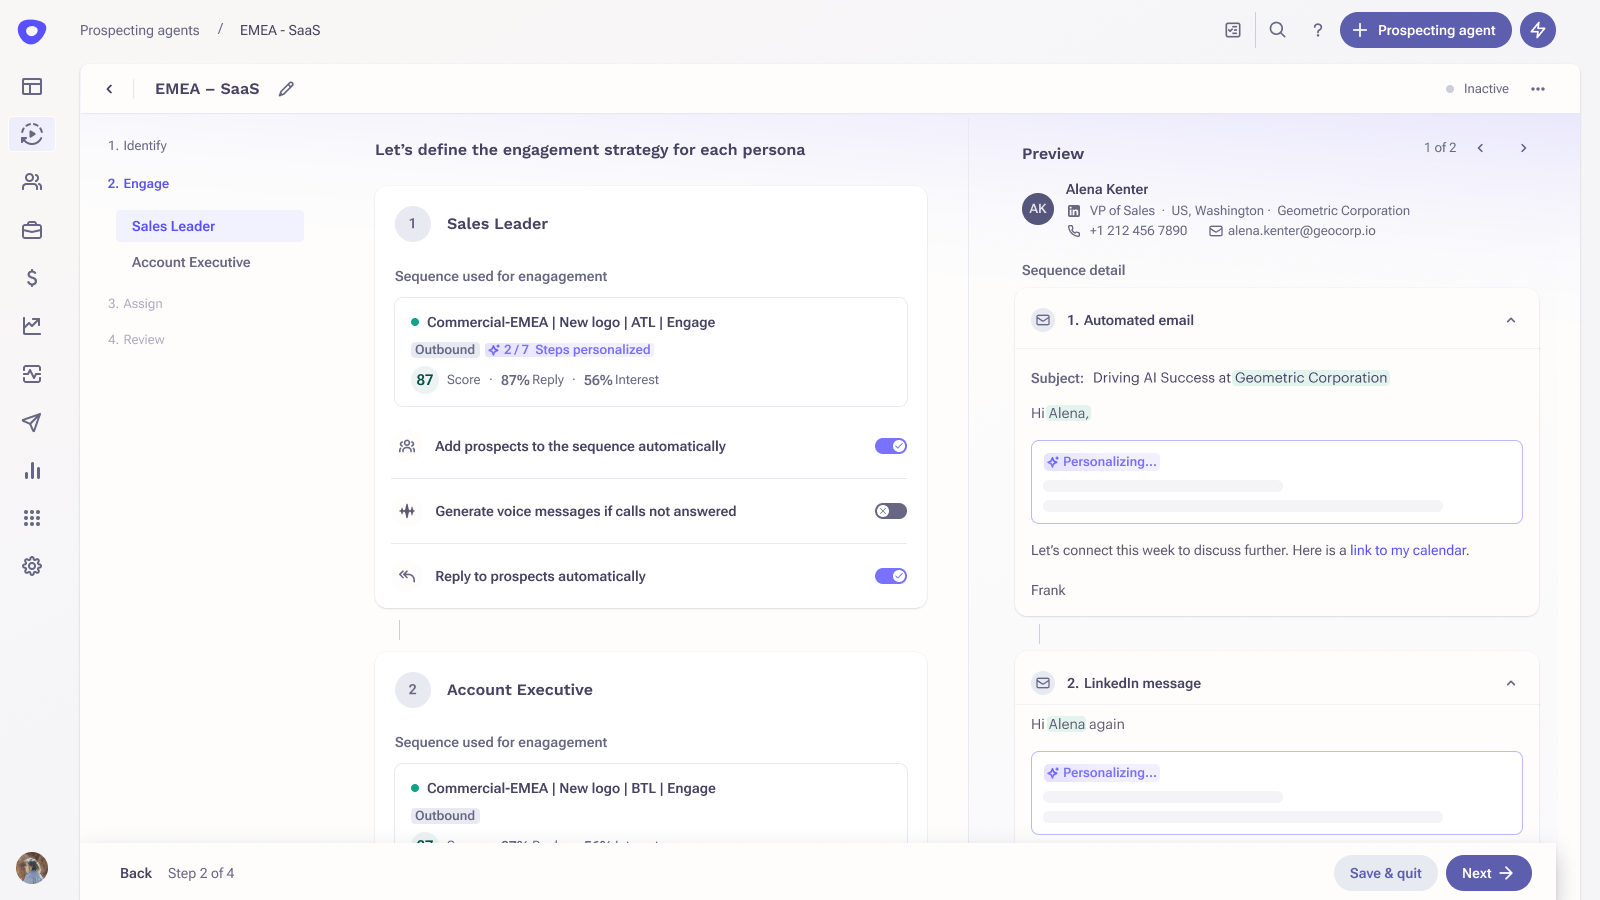The image size is (1600, 900).
Task: Go to step 3. Assign
Action: 135,304
